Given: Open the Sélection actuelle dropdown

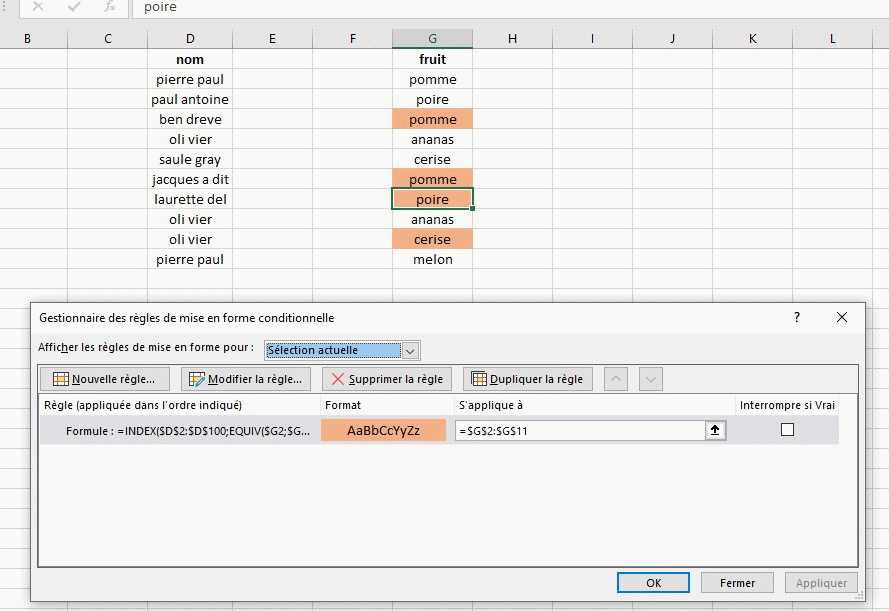Looking at the screenshot, I should [342, 350].
